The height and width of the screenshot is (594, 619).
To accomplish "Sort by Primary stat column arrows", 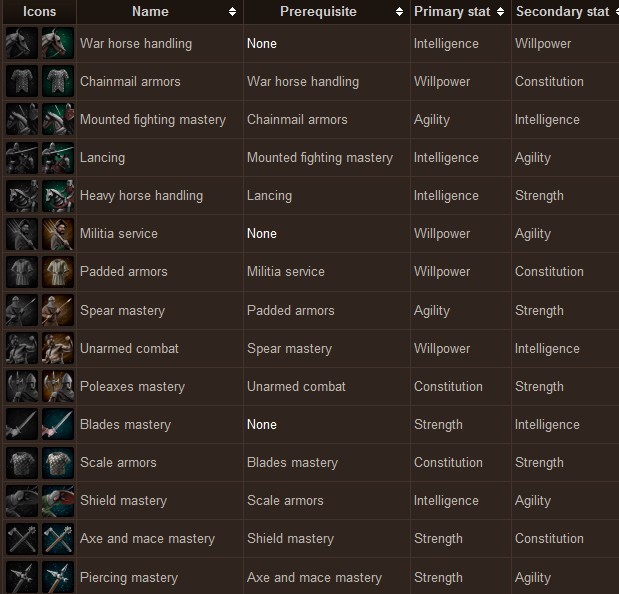I will pos(500,11).
